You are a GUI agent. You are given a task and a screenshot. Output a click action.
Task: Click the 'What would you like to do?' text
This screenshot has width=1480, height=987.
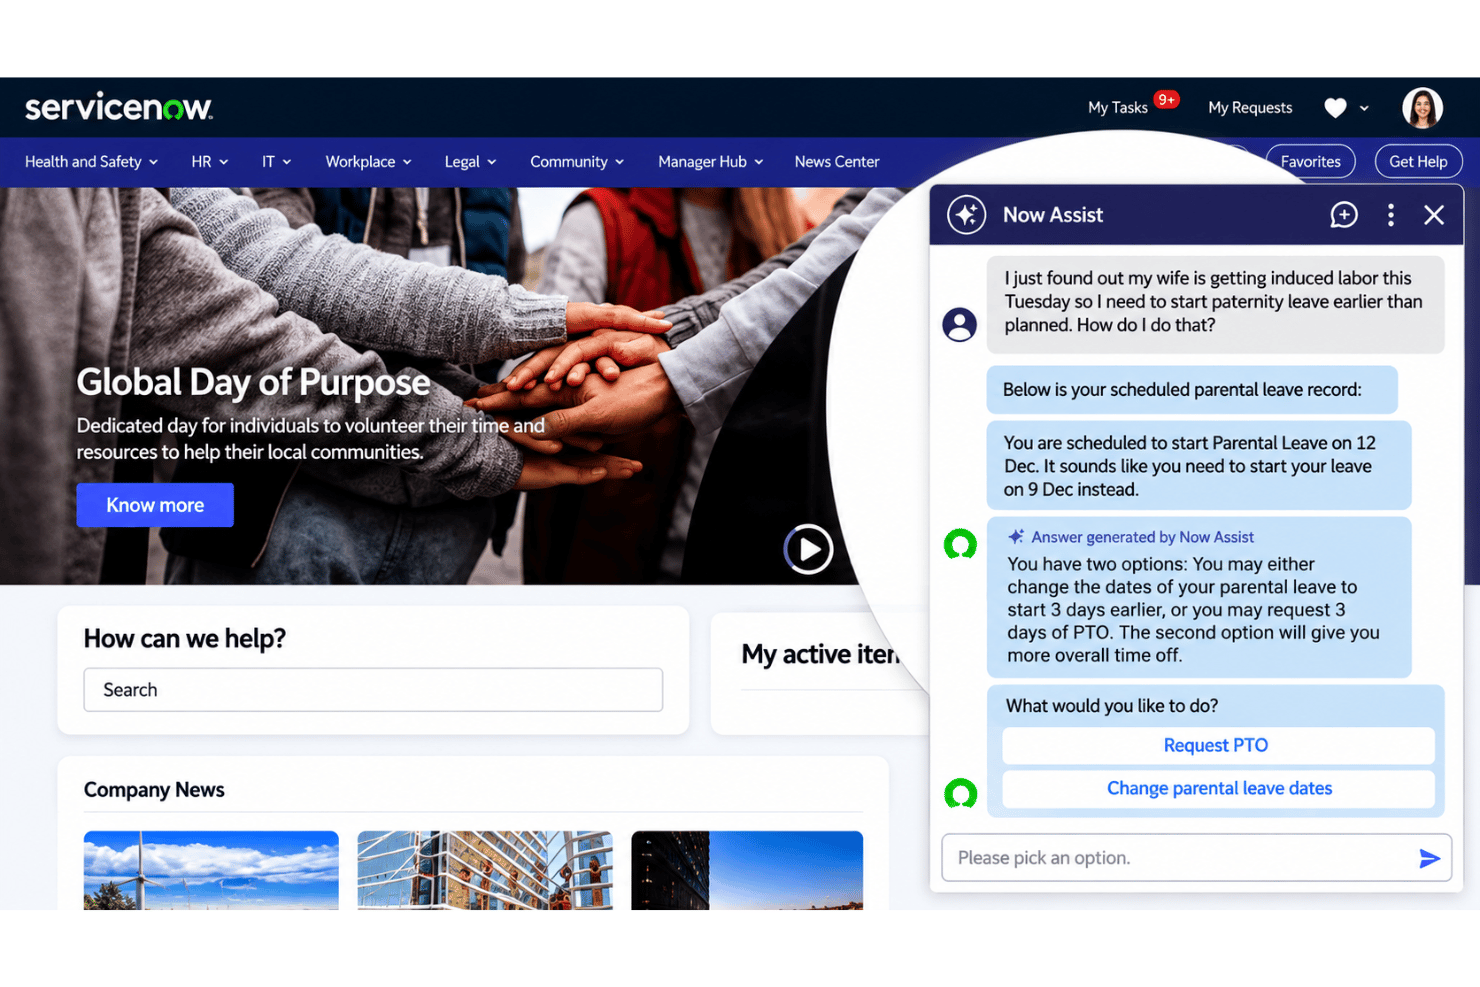coord(1112,706)
